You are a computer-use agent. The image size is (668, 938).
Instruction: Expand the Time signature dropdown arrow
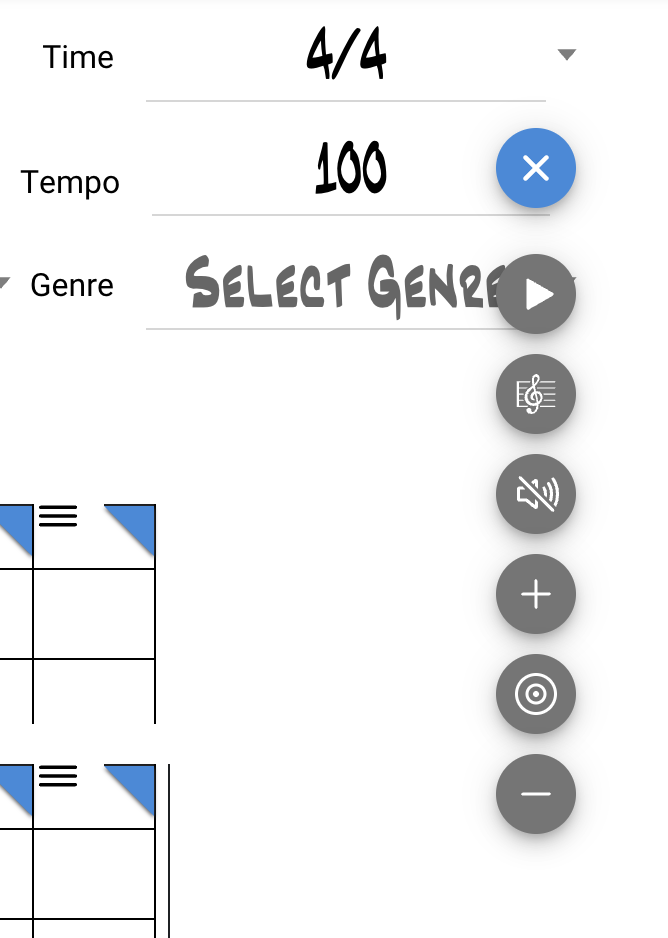(567, 55)
